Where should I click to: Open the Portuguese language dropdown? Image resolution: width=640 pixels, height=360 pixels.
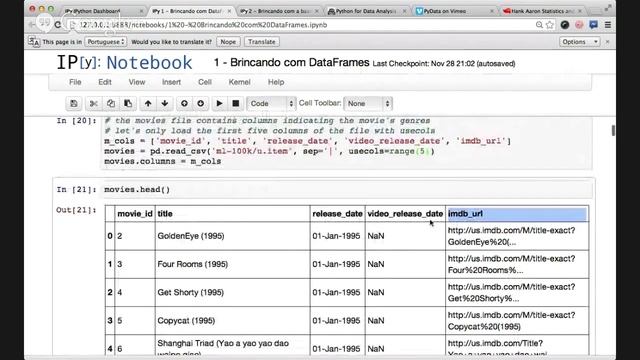106,42
